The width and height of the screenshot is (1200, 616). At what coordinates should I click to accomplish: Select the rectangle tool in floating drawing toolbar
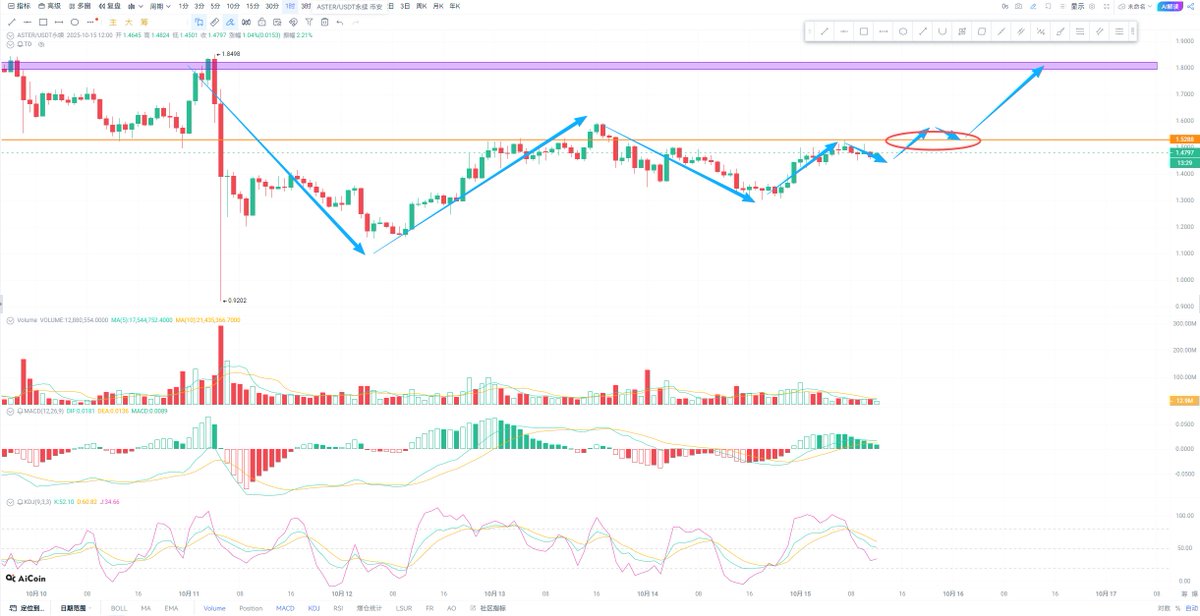(x=864, y=31)
